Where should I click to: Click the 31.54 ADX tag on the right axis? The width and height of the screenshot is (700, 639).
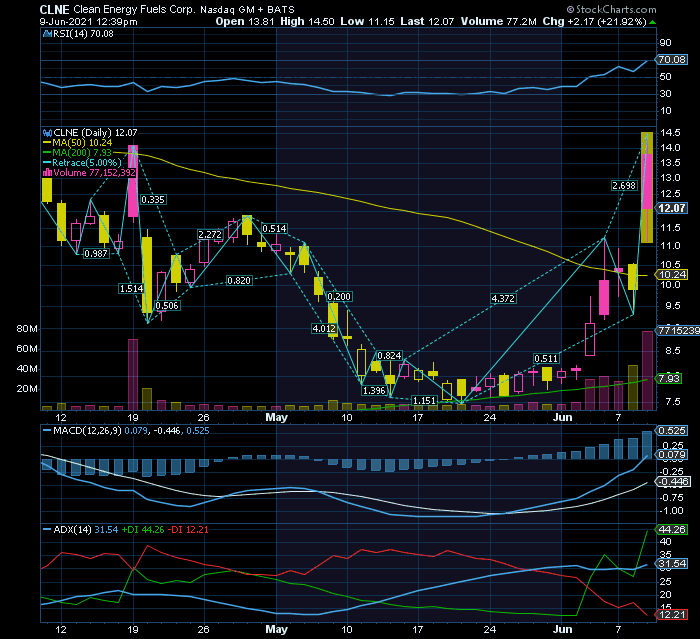pos(672,564)
